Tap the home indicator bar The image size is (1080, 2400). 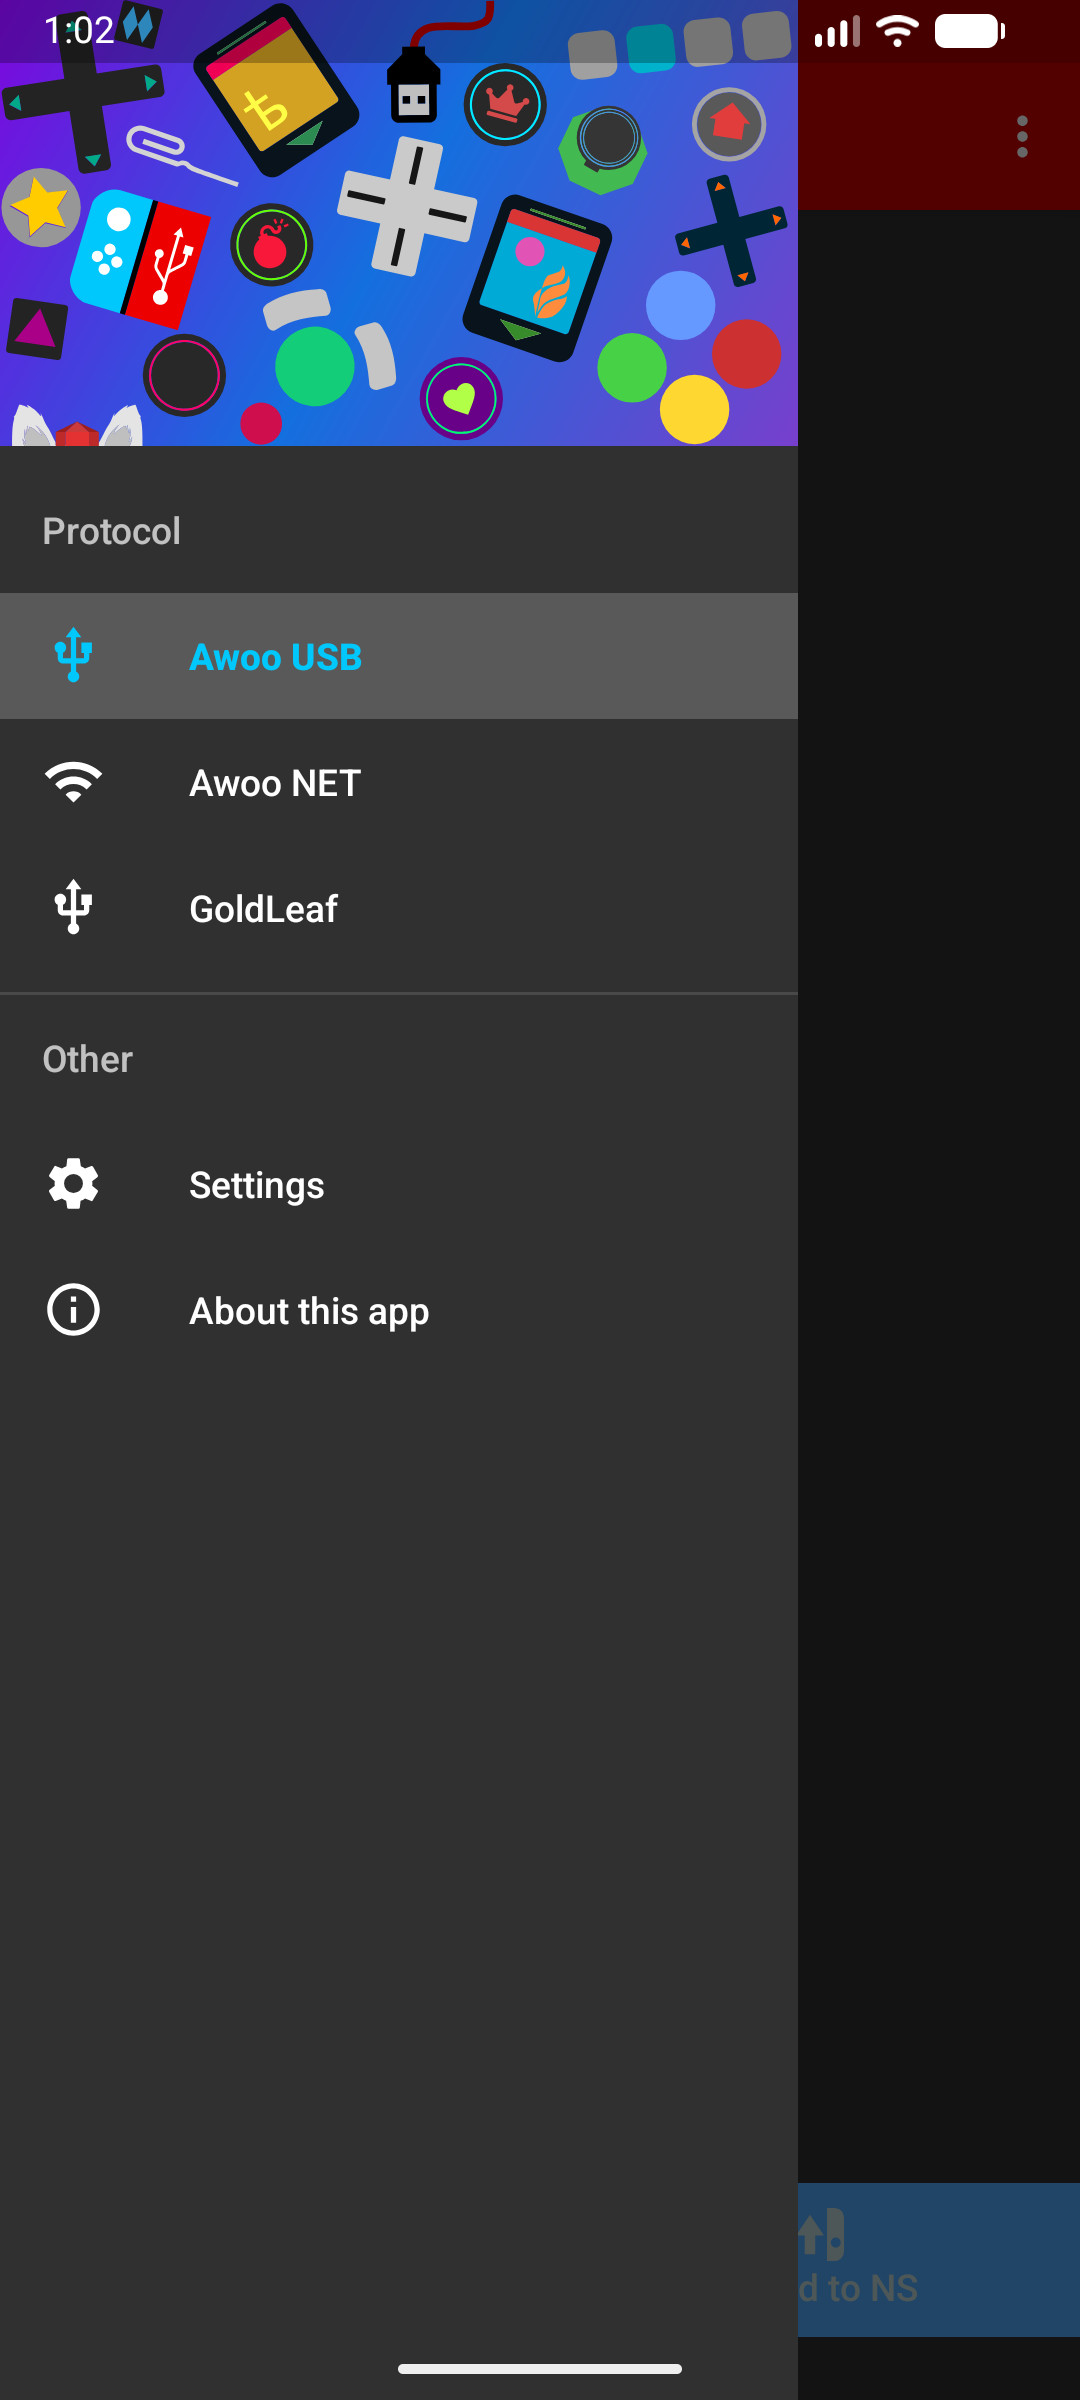point(540,2368)
